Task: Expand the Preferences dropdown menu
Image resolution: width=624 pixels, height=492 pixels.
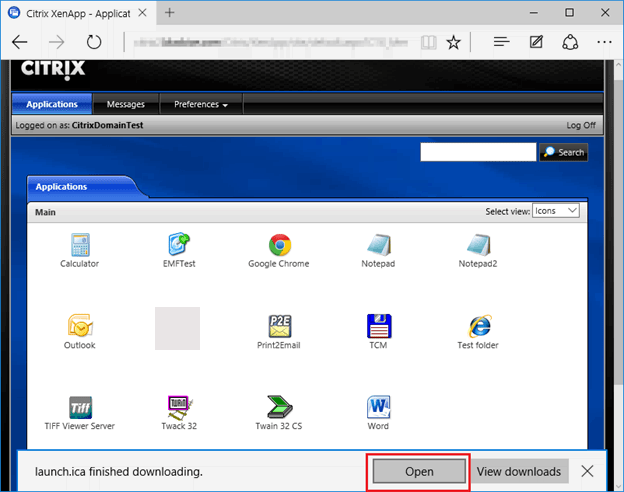Action: pos(201,104)
